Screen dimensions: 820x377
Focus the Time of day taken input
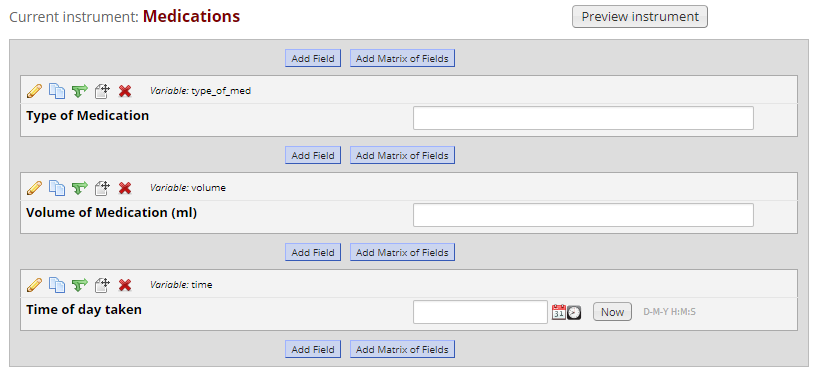click(x=480, y=312)
